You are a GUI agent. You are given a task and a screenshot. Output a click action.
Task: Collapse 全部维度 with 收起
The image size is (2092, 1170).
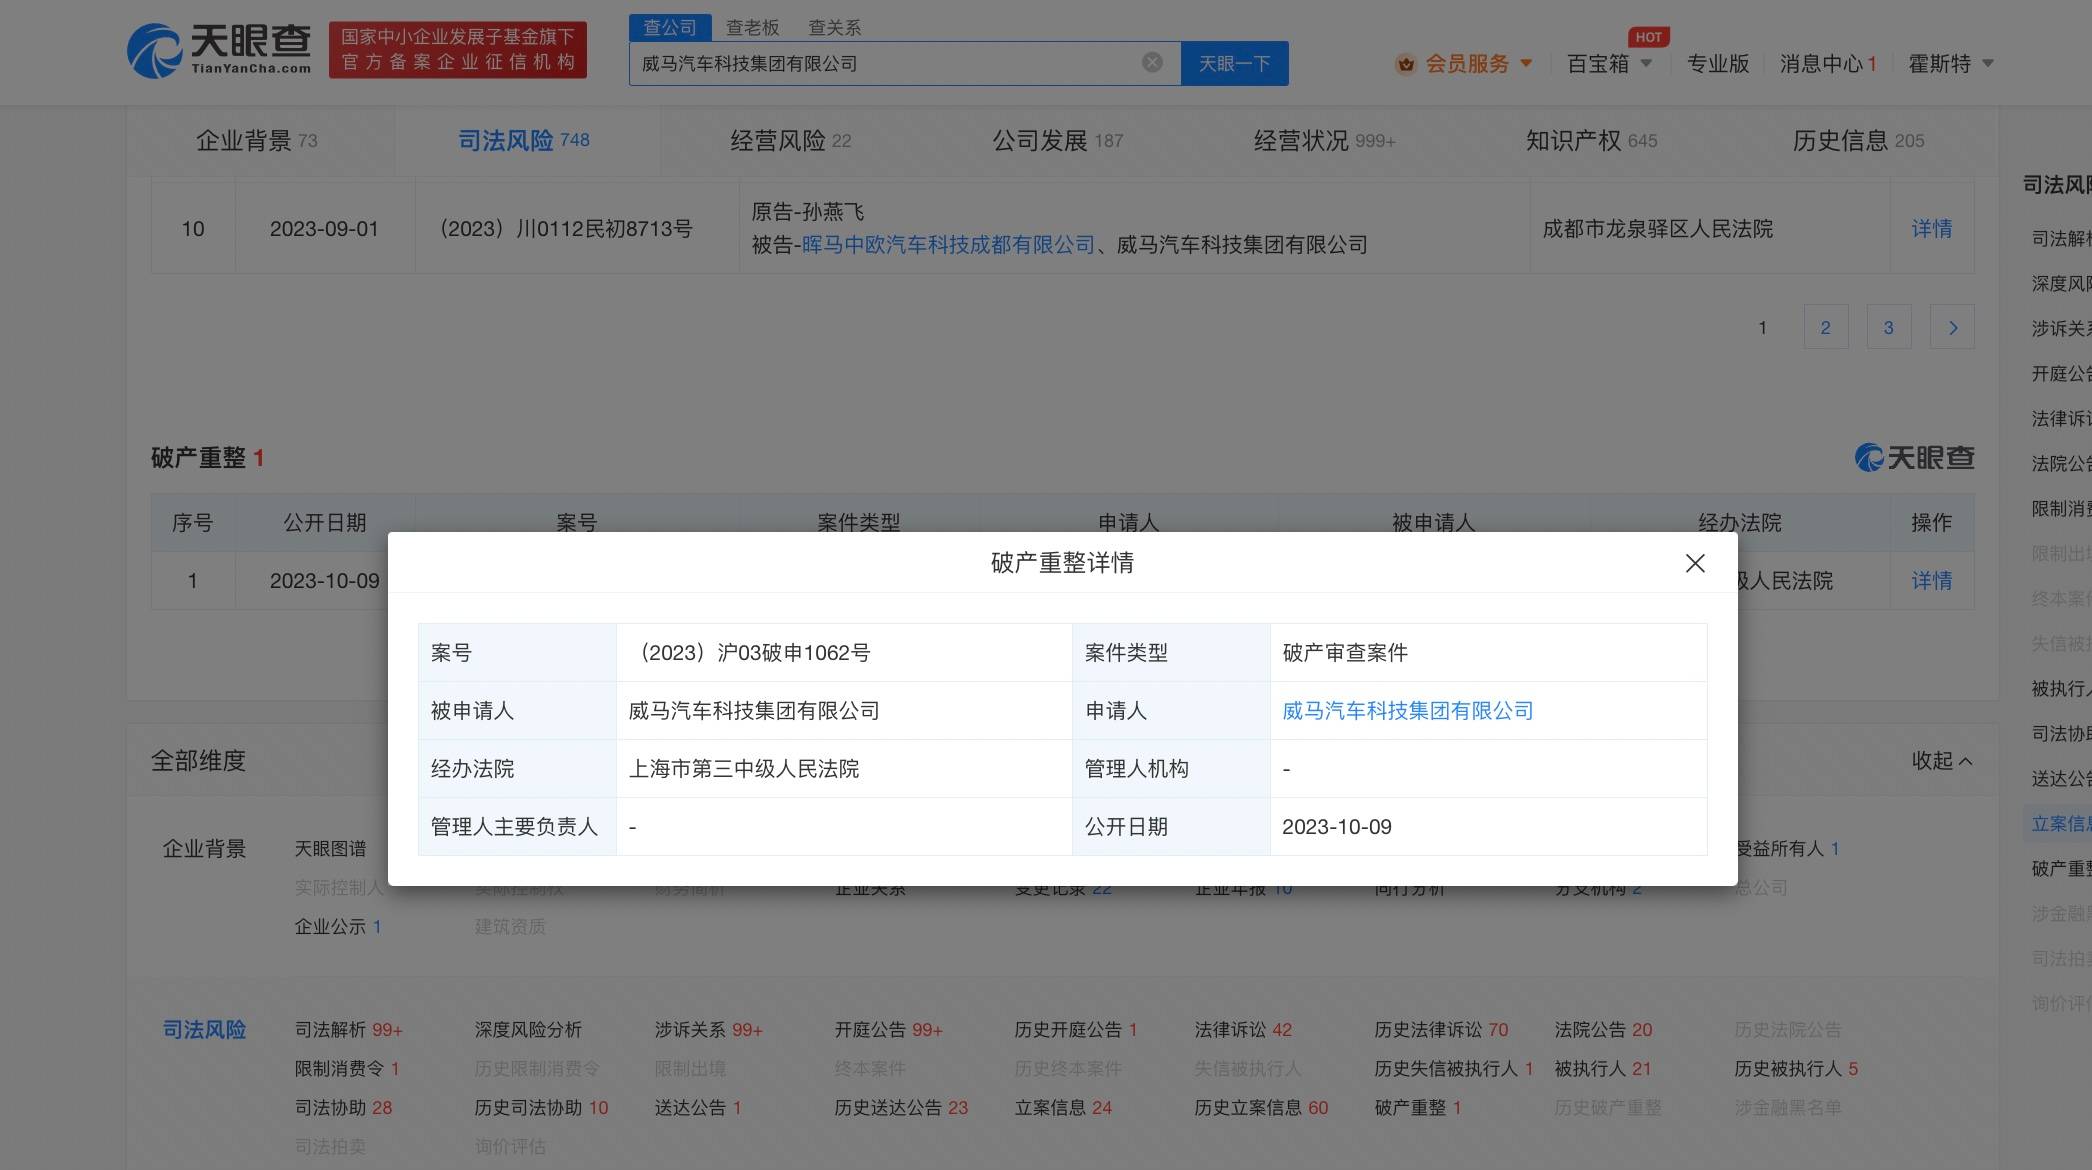1941,761
